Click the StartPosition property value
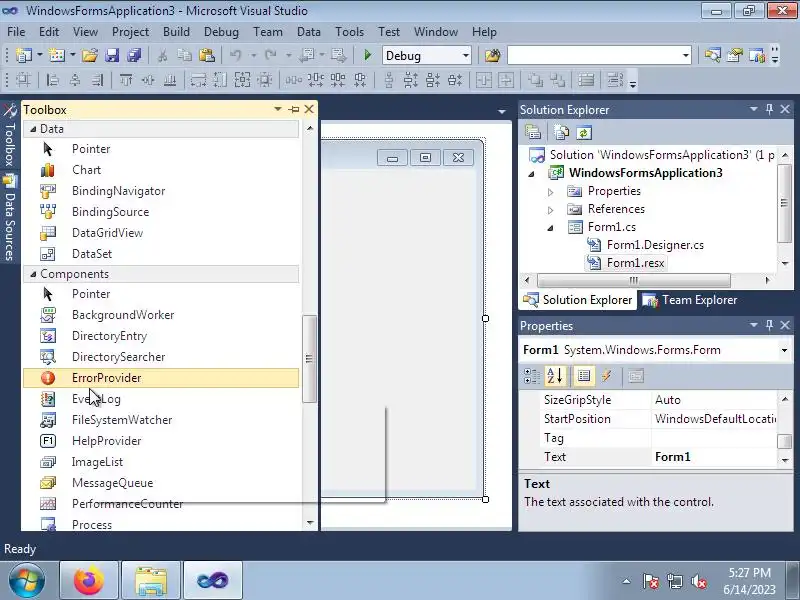Screen dimensions: 800x600 (714, 419)
